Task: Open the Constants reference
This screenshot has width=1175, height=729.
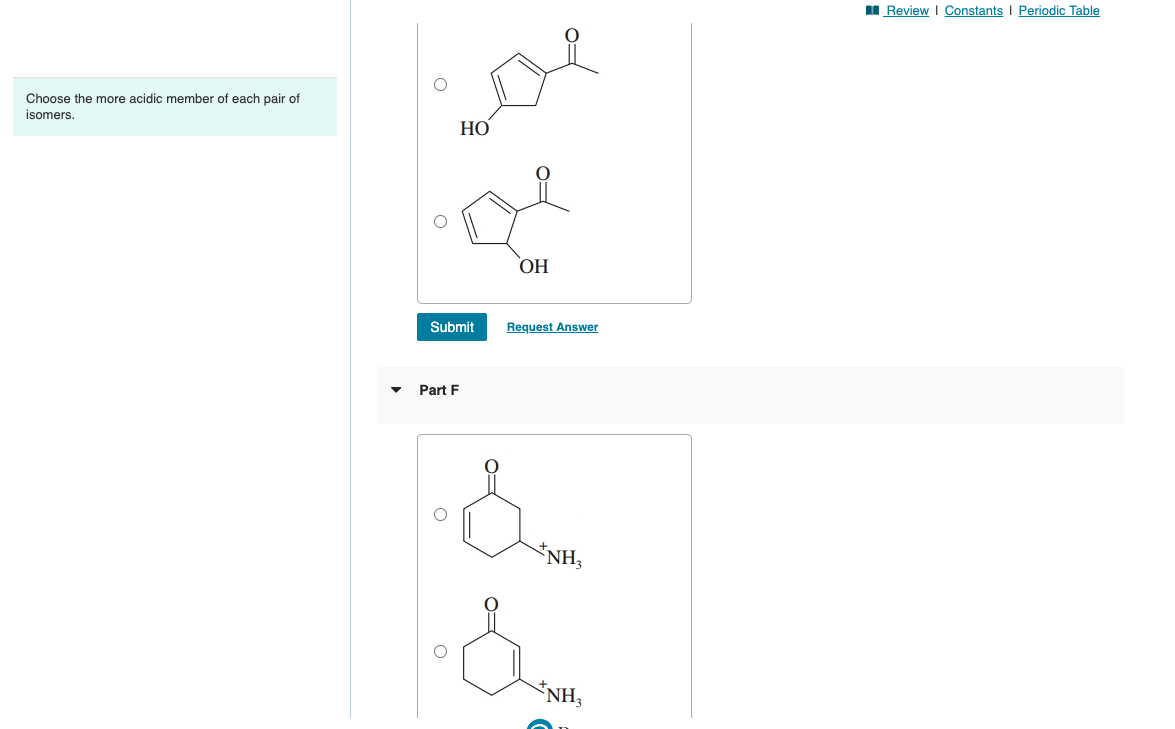Action: tap(973, 10)
